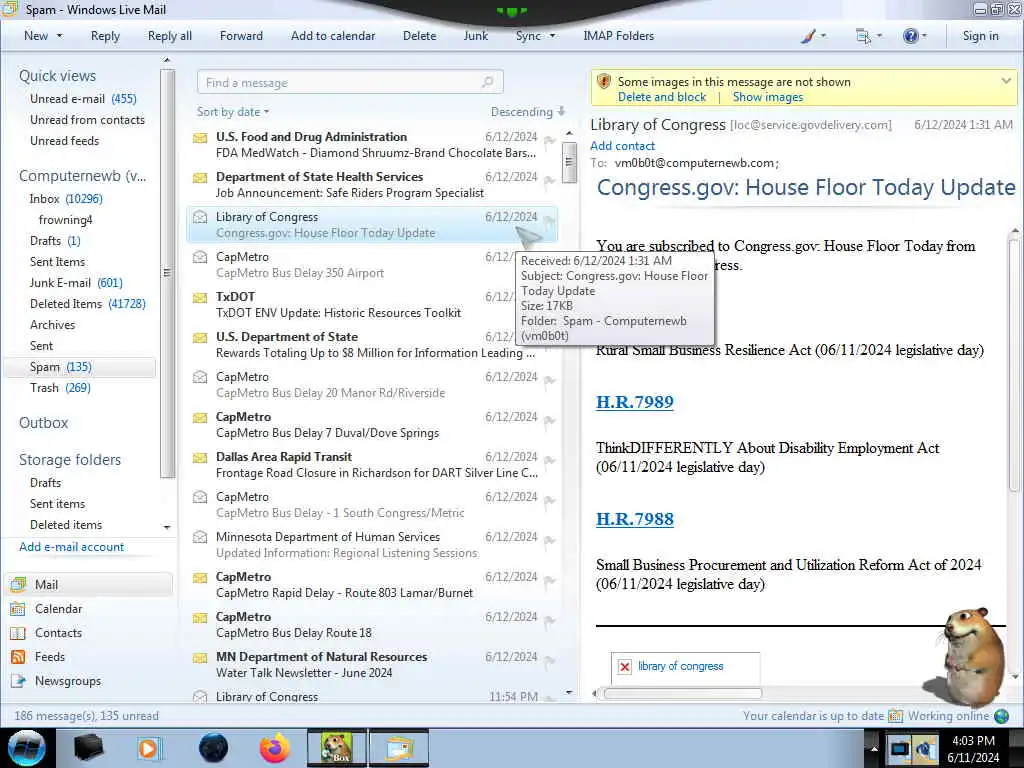Click envelope icon of Department of State Health Services
1024x768 pixels.
pyautogui.click(x=200, y=178)
